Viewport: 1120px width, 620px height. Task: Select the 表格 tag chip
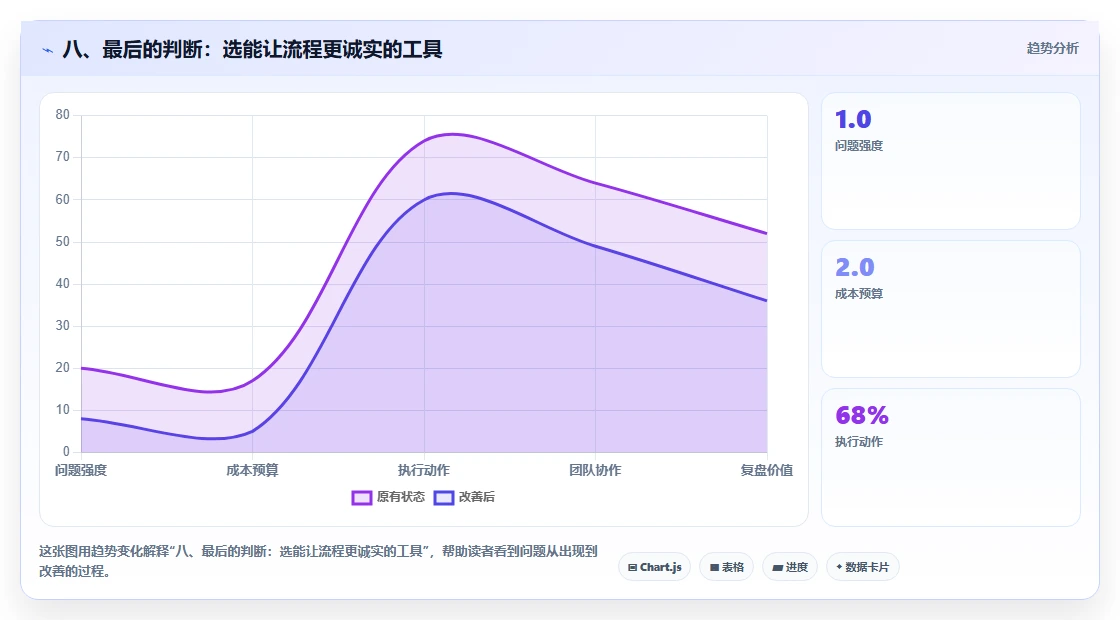(x=726, y=567)
